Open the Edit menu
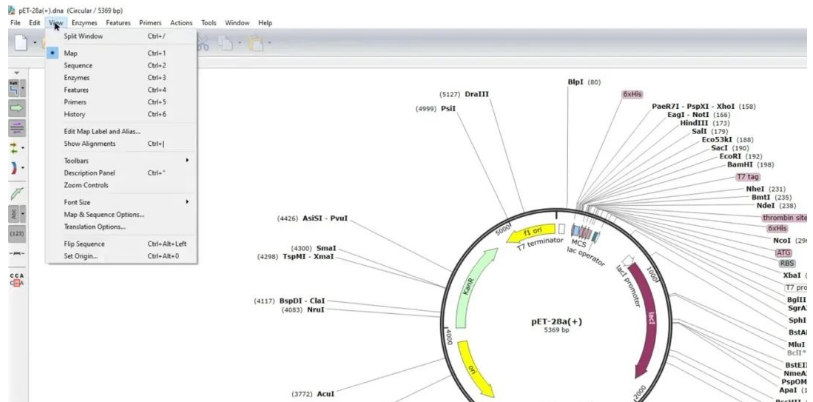This screenshot has height=402, width=813. (x=34, y=23)
